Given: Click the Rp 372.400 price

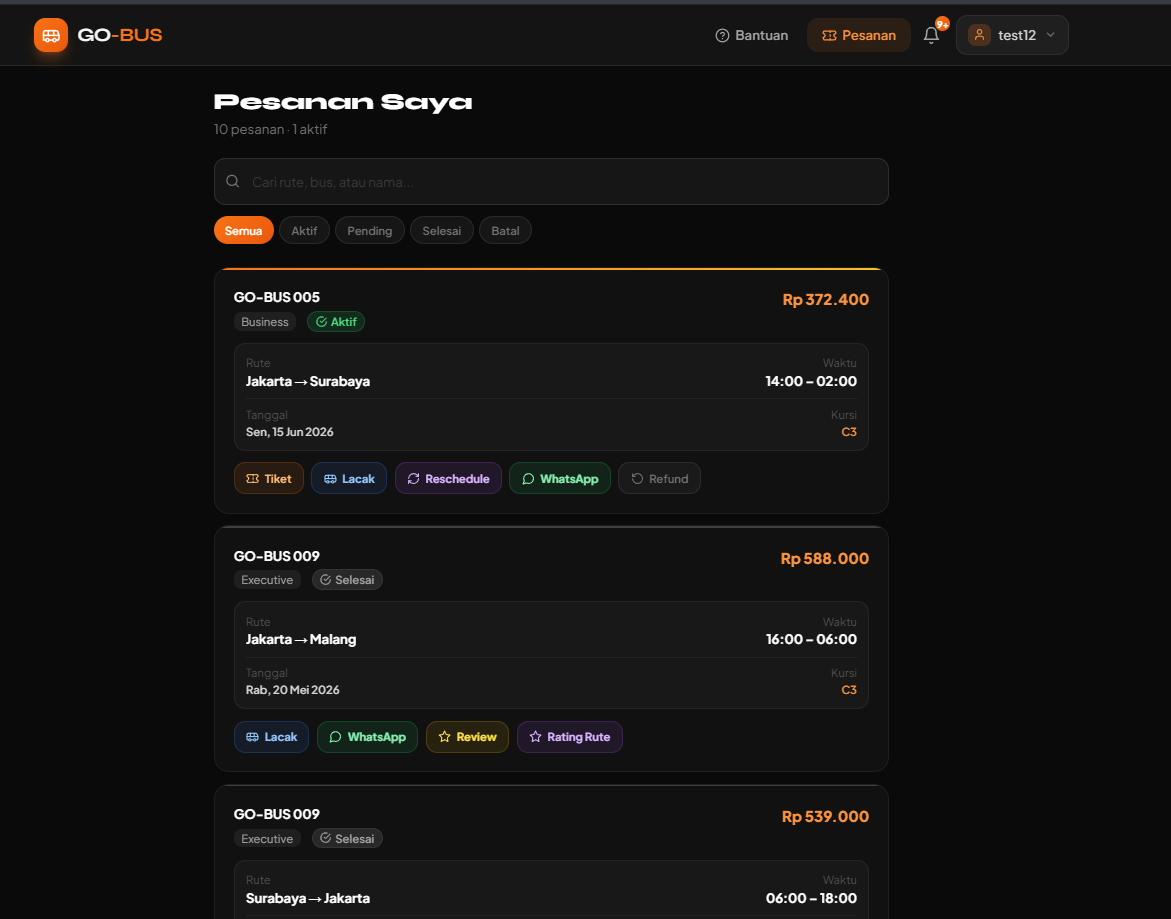Looking at the screenshot, I should pyautogui.click(x=825, y=299).
